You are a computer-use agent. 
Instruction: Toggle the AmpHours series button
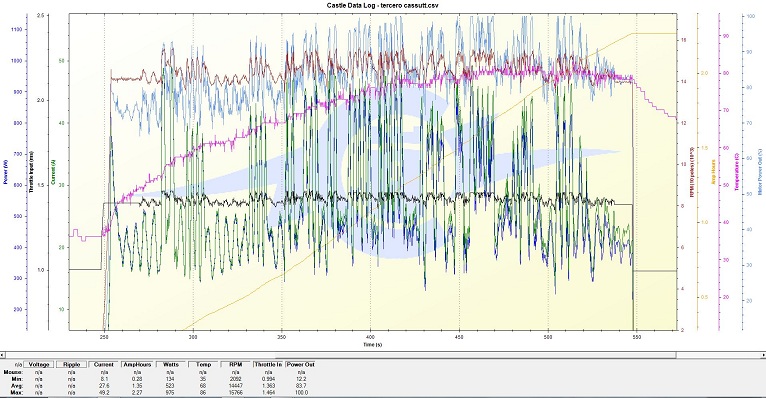click(137, 364)
